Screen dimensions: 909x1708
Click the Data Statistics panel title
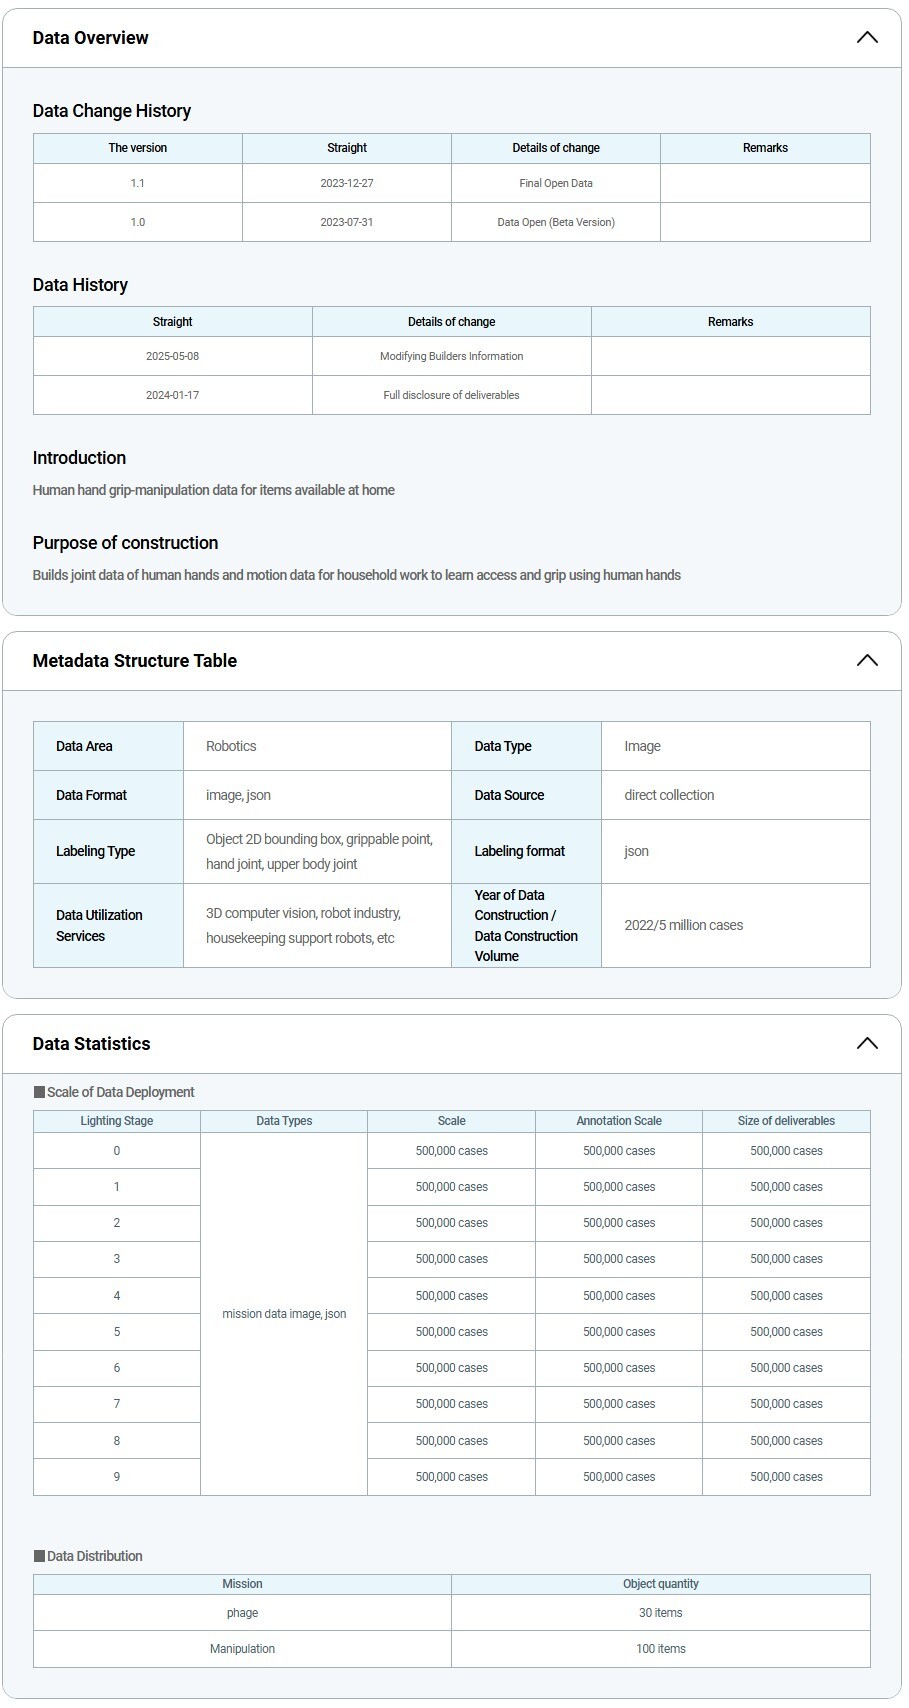coord(91,1044)
